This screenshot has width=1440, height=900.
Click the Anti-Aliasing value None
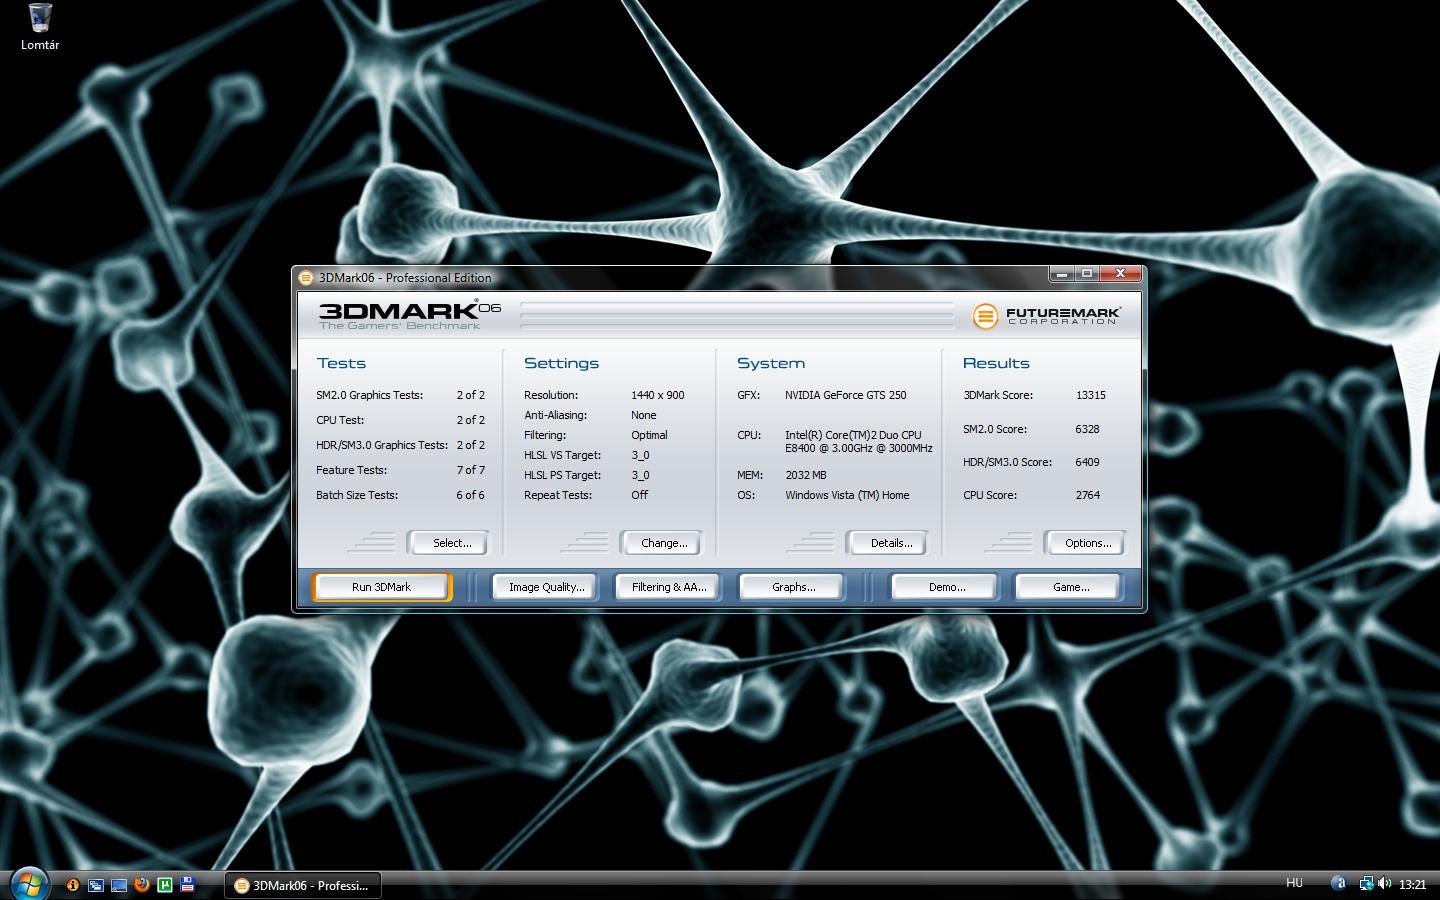click(x=644, y=415)
